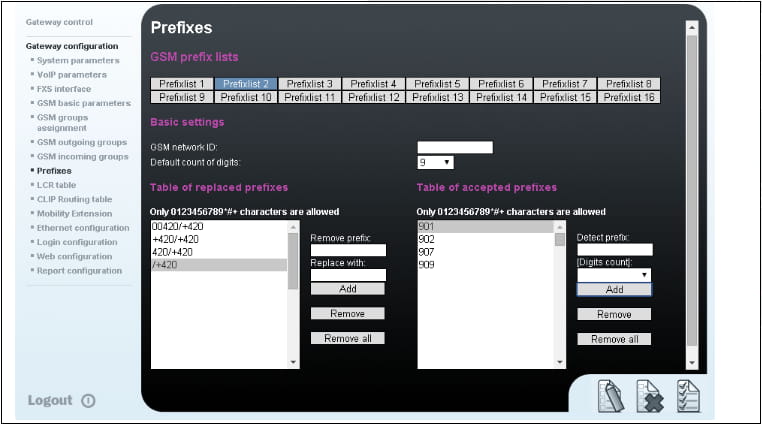The width and height of the screenshot is (762, 424).
Task: Open GSM basic parameters
Action: click(84, 103)
